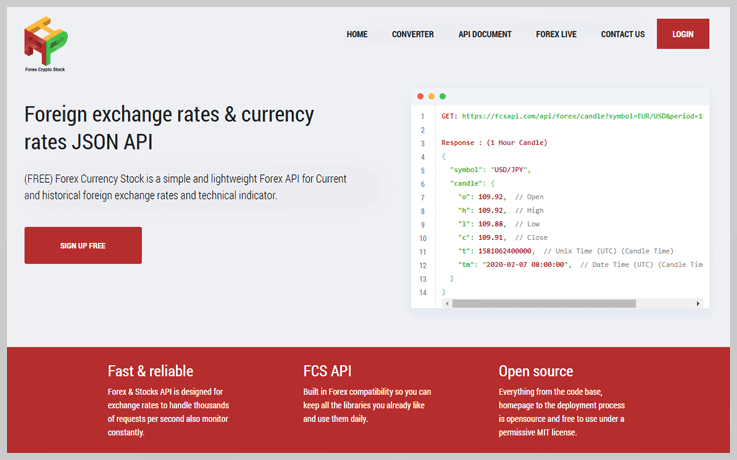Click the "t": 1581062400000 Unix time line
737x460 pixels.
(x=565, y=251)
